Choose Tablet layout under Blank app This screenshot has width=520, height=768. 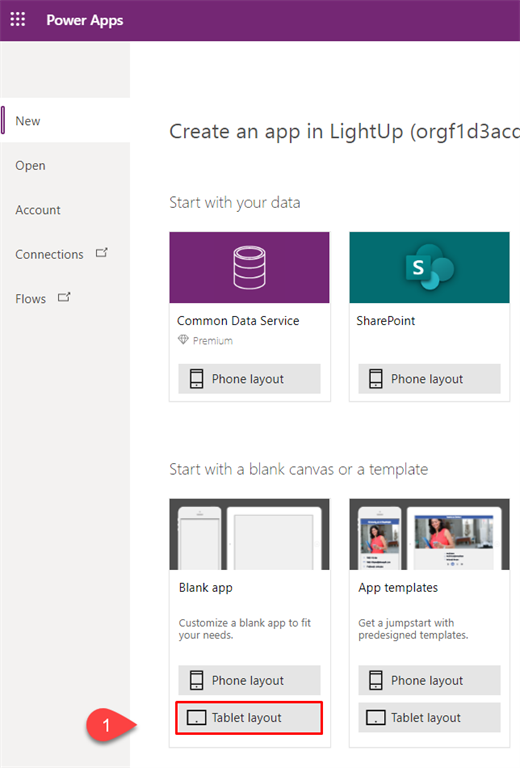[x=249, y=718]
